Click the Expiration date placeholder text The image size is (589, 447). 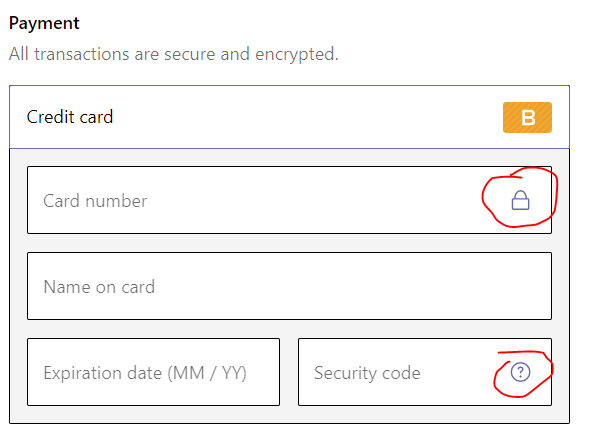point(145,373)
